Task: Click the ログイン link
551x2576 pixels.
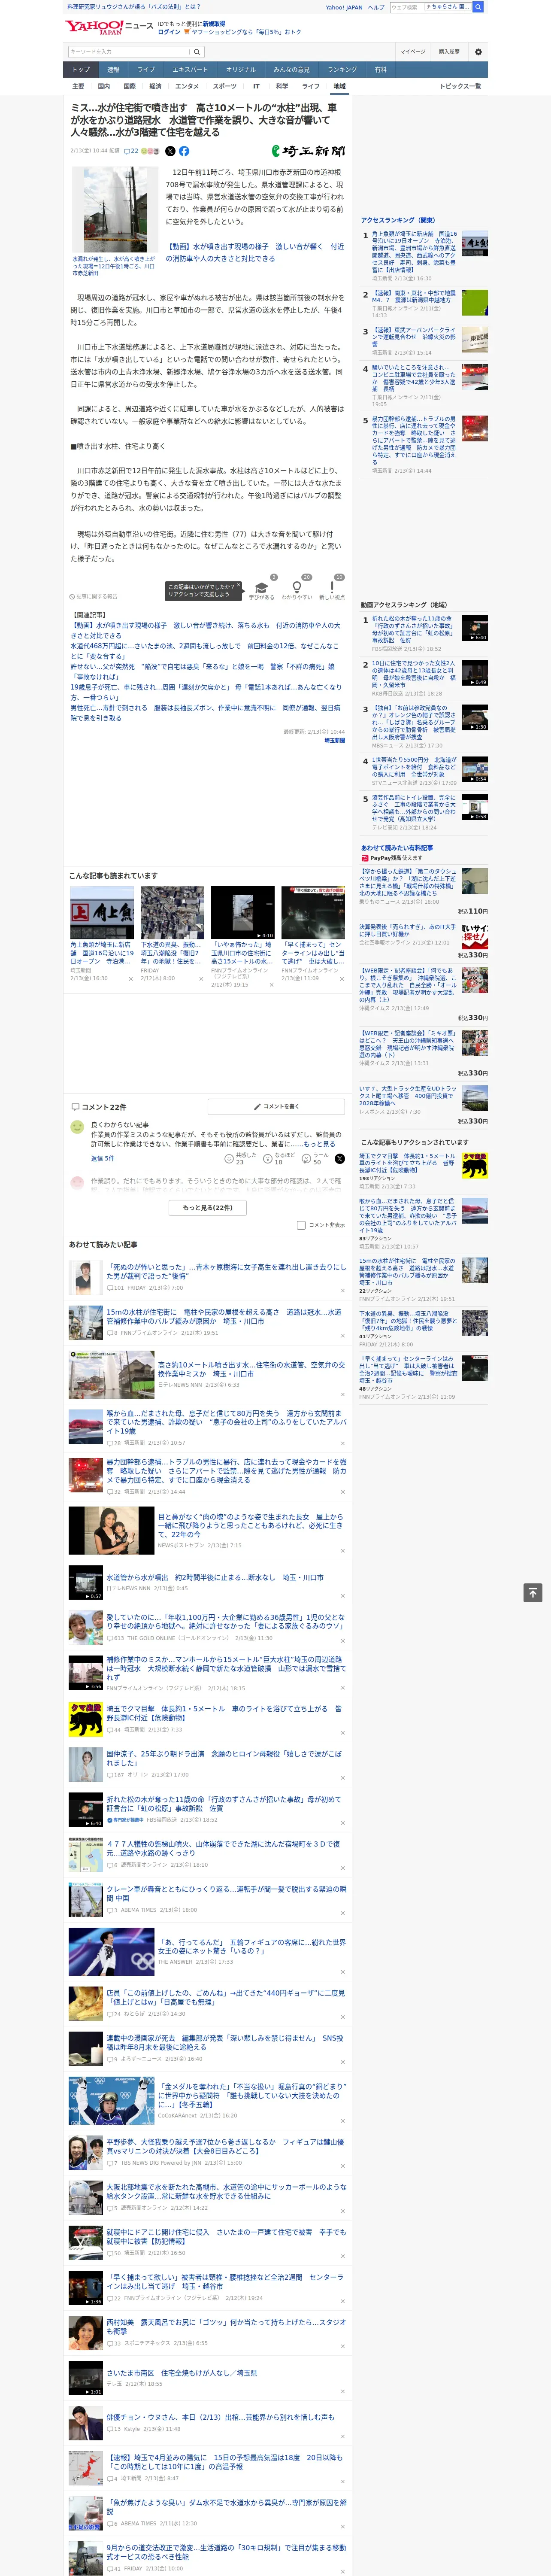Action: click(x=170, y=32)
